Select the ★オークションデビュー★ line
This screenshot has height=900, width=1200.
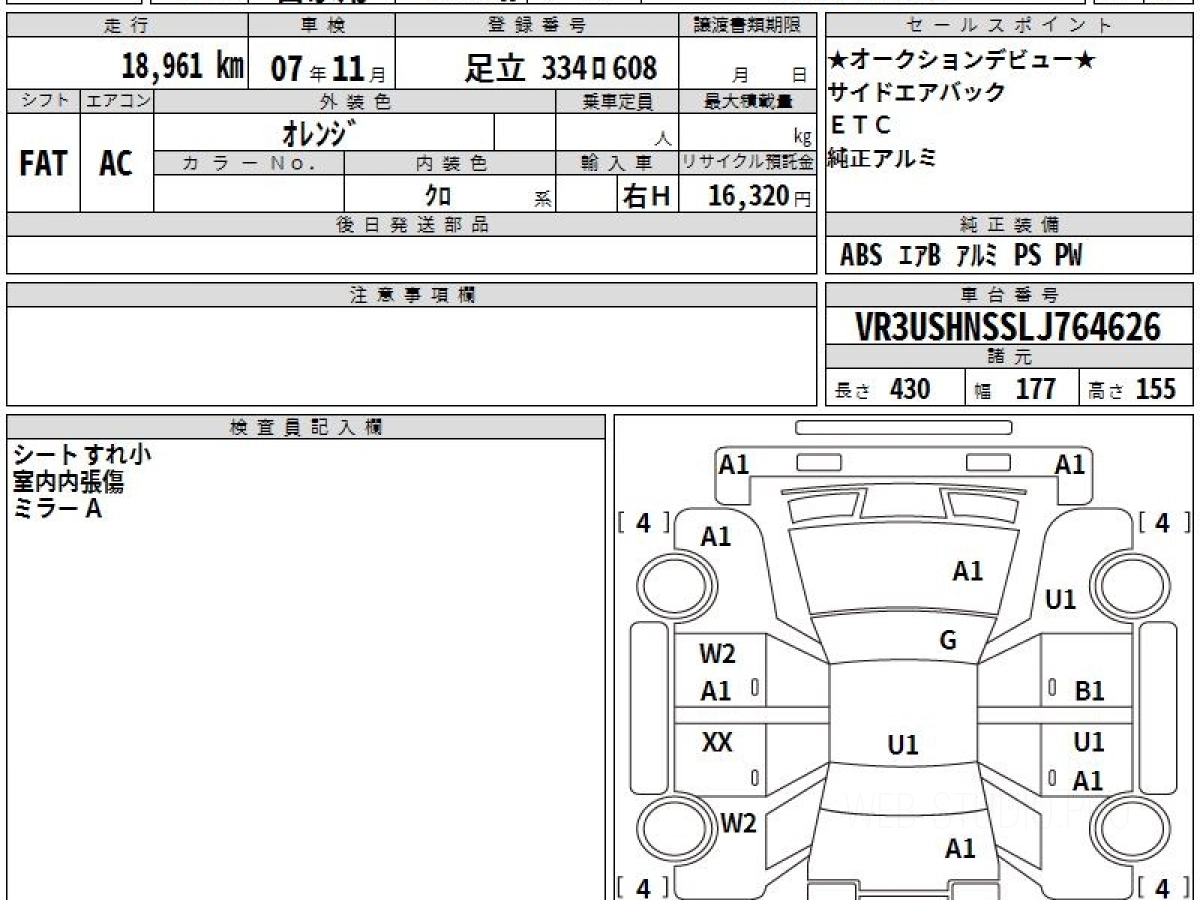click(x=962, y=61)
